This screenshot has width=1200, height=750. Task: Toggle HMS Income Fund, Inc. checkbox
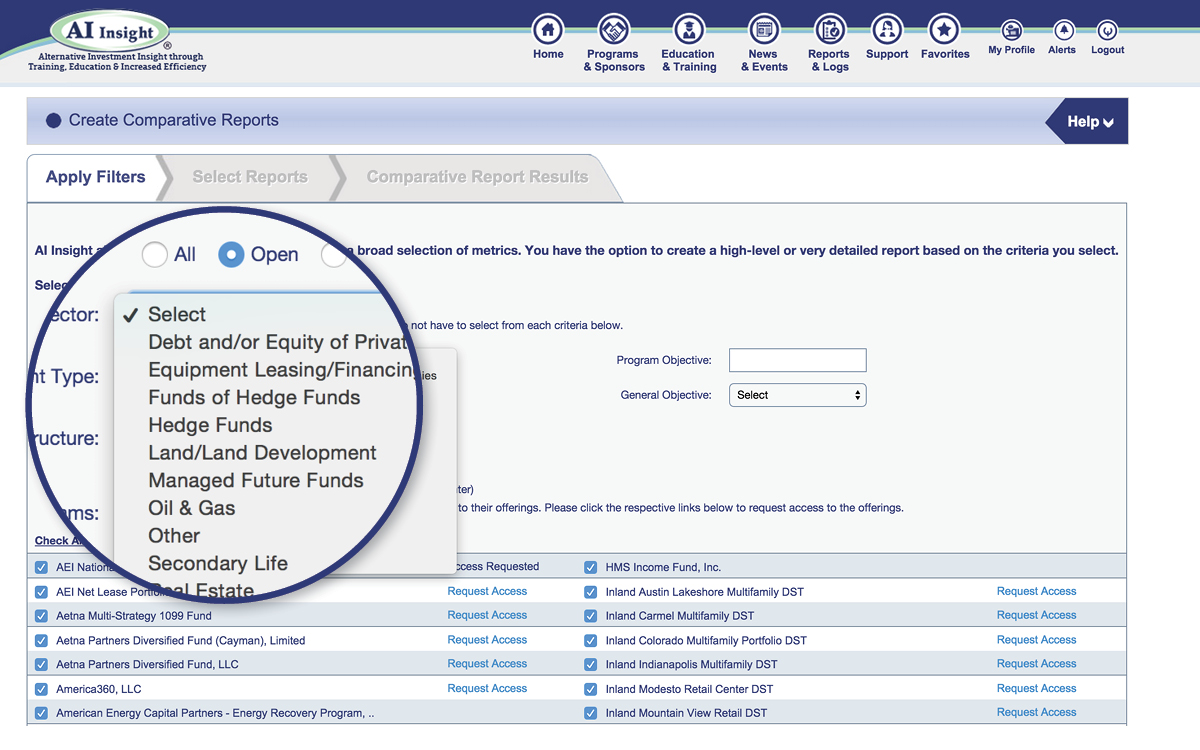pos(591,567)
